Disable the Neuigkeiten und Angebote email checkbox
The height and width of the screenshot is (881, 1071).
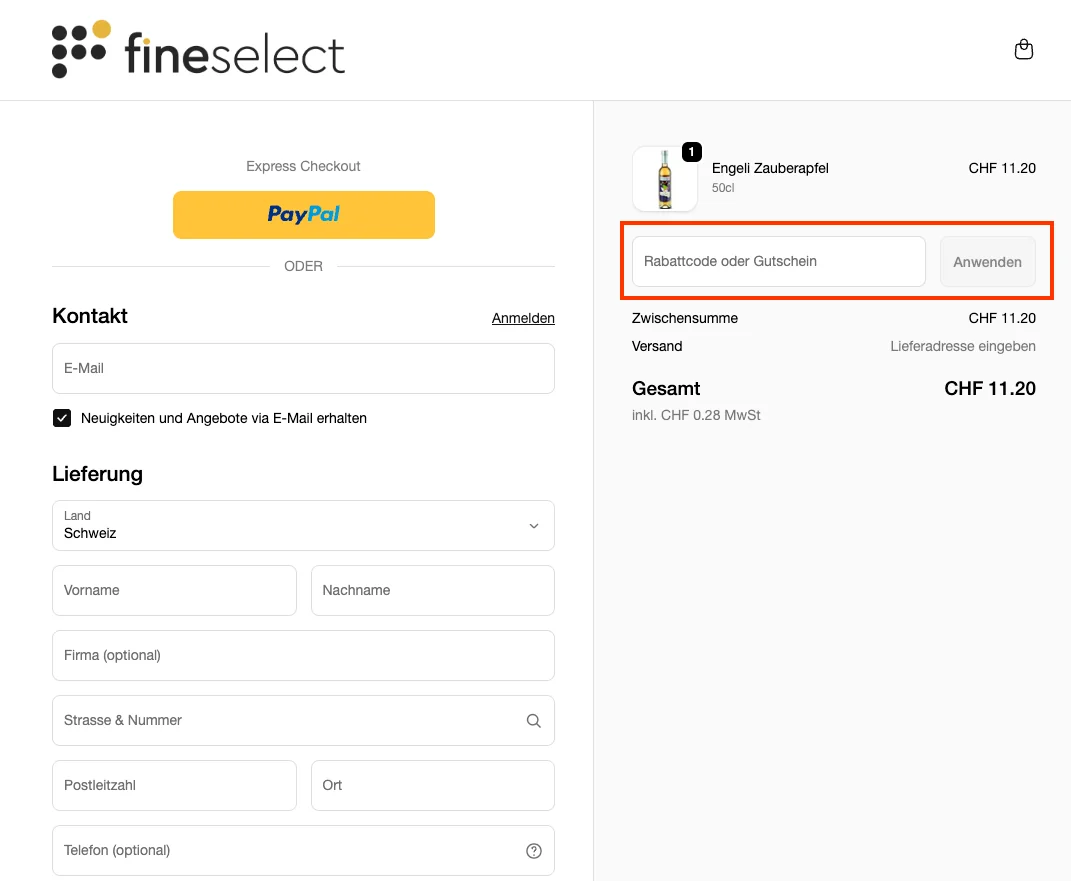click(62, 418)
